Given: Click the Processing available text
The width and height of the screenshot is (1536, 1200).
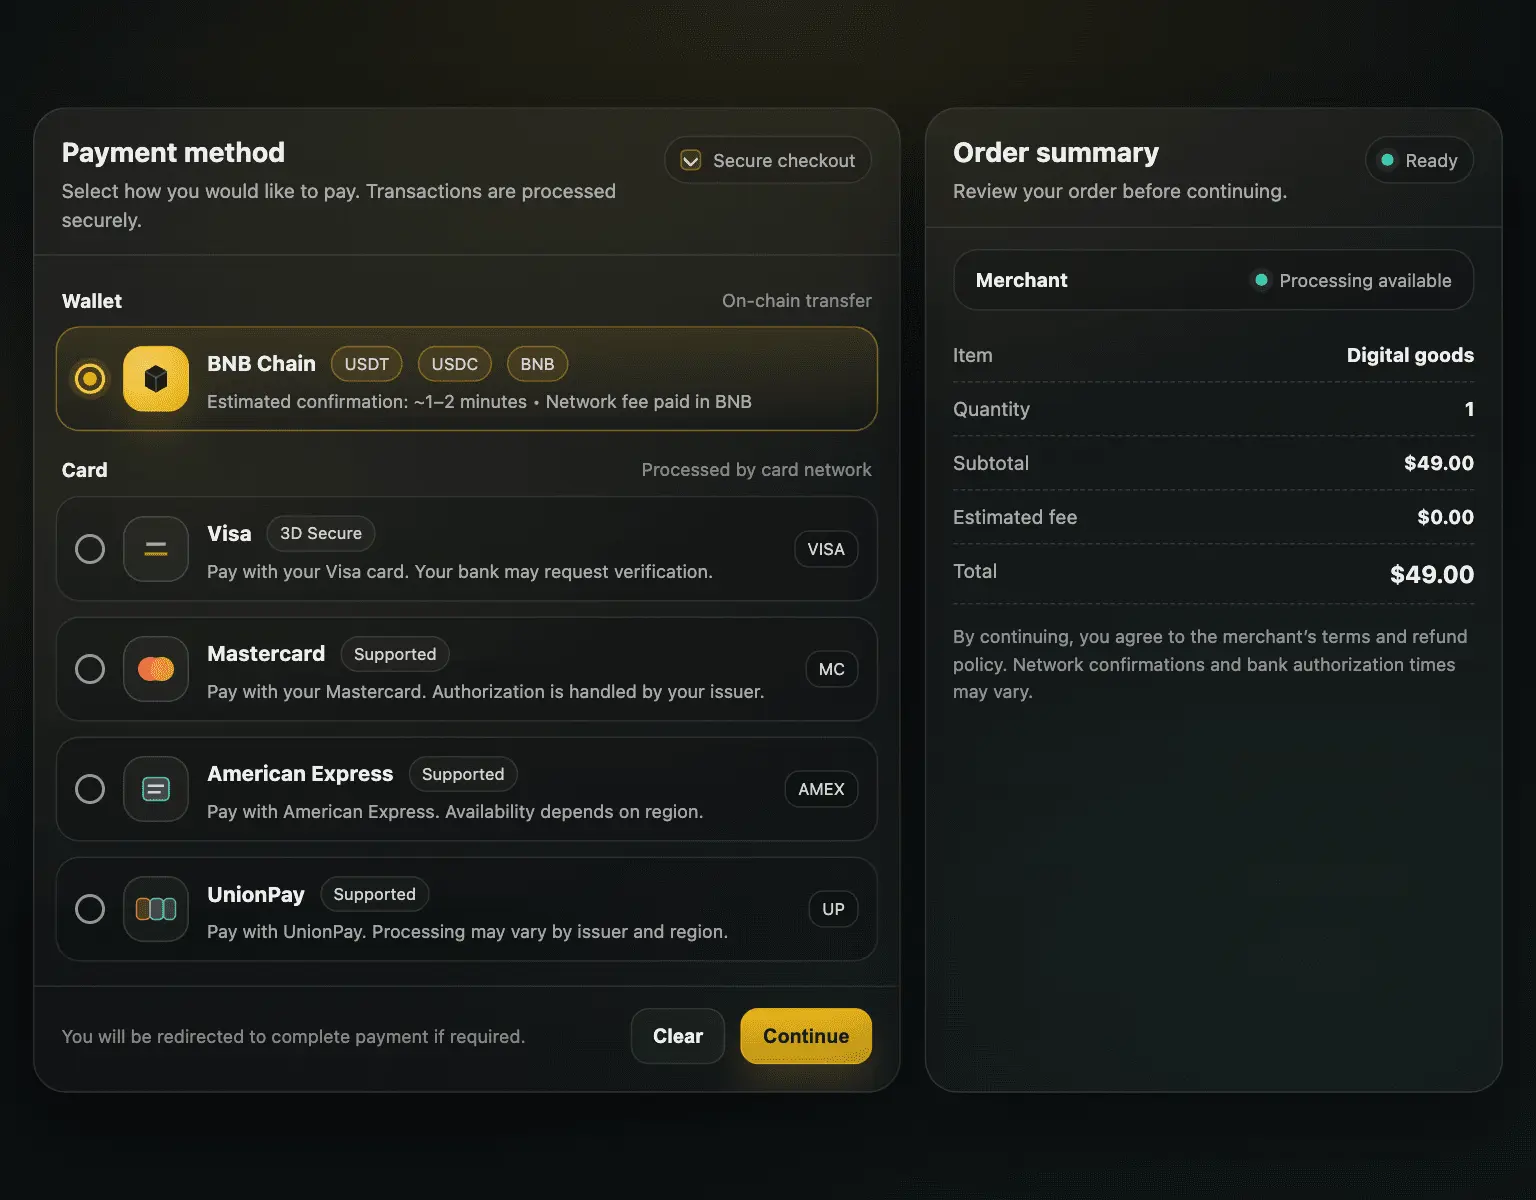Looking at the screenshot, I should pyautogui.click(x=1365, y=281).
